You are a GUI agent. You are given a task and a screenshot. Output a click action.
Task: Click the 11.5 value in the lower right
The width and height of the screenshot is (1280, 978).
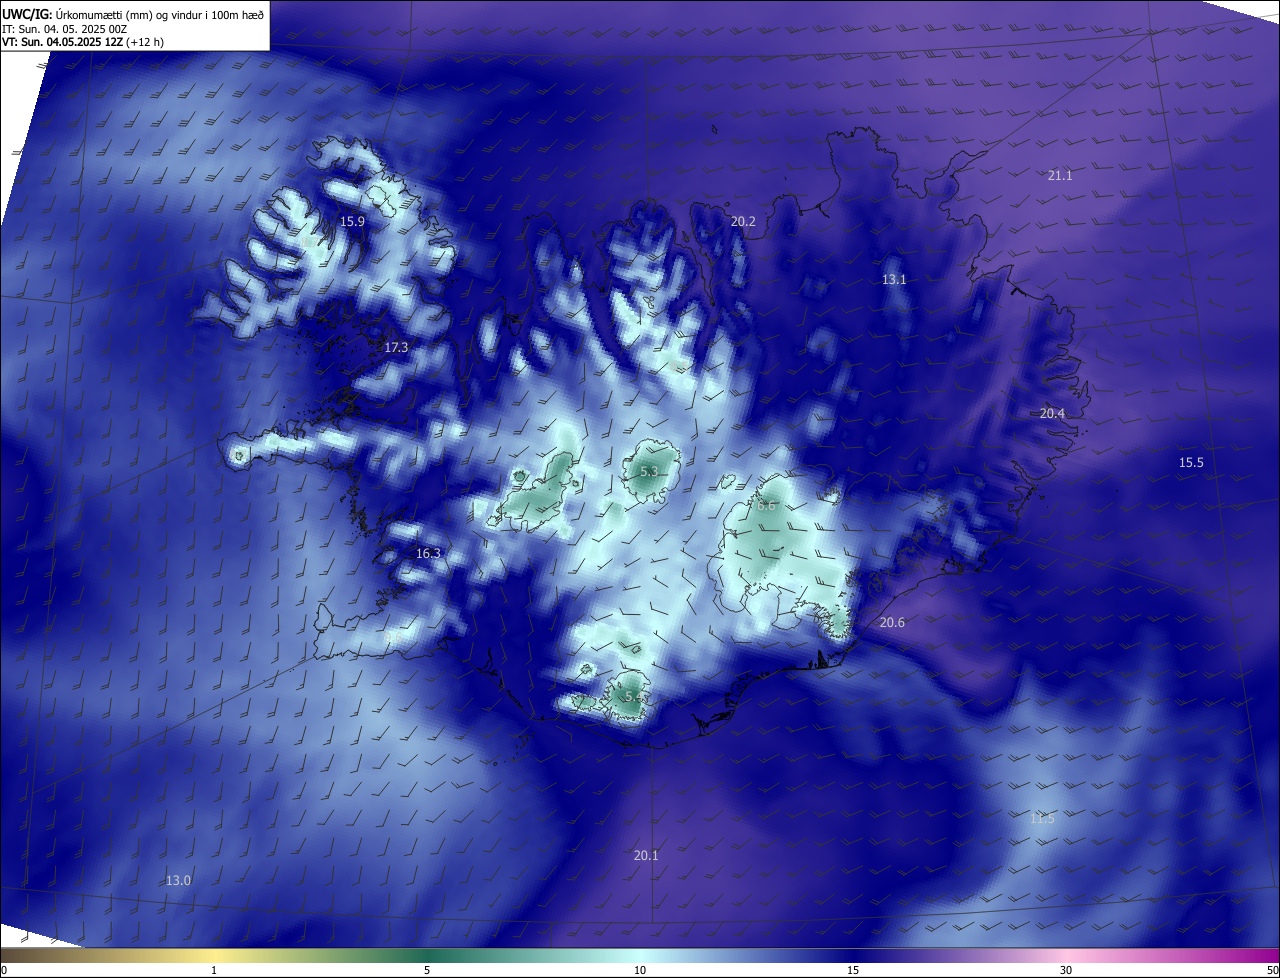click(1042, 818)
